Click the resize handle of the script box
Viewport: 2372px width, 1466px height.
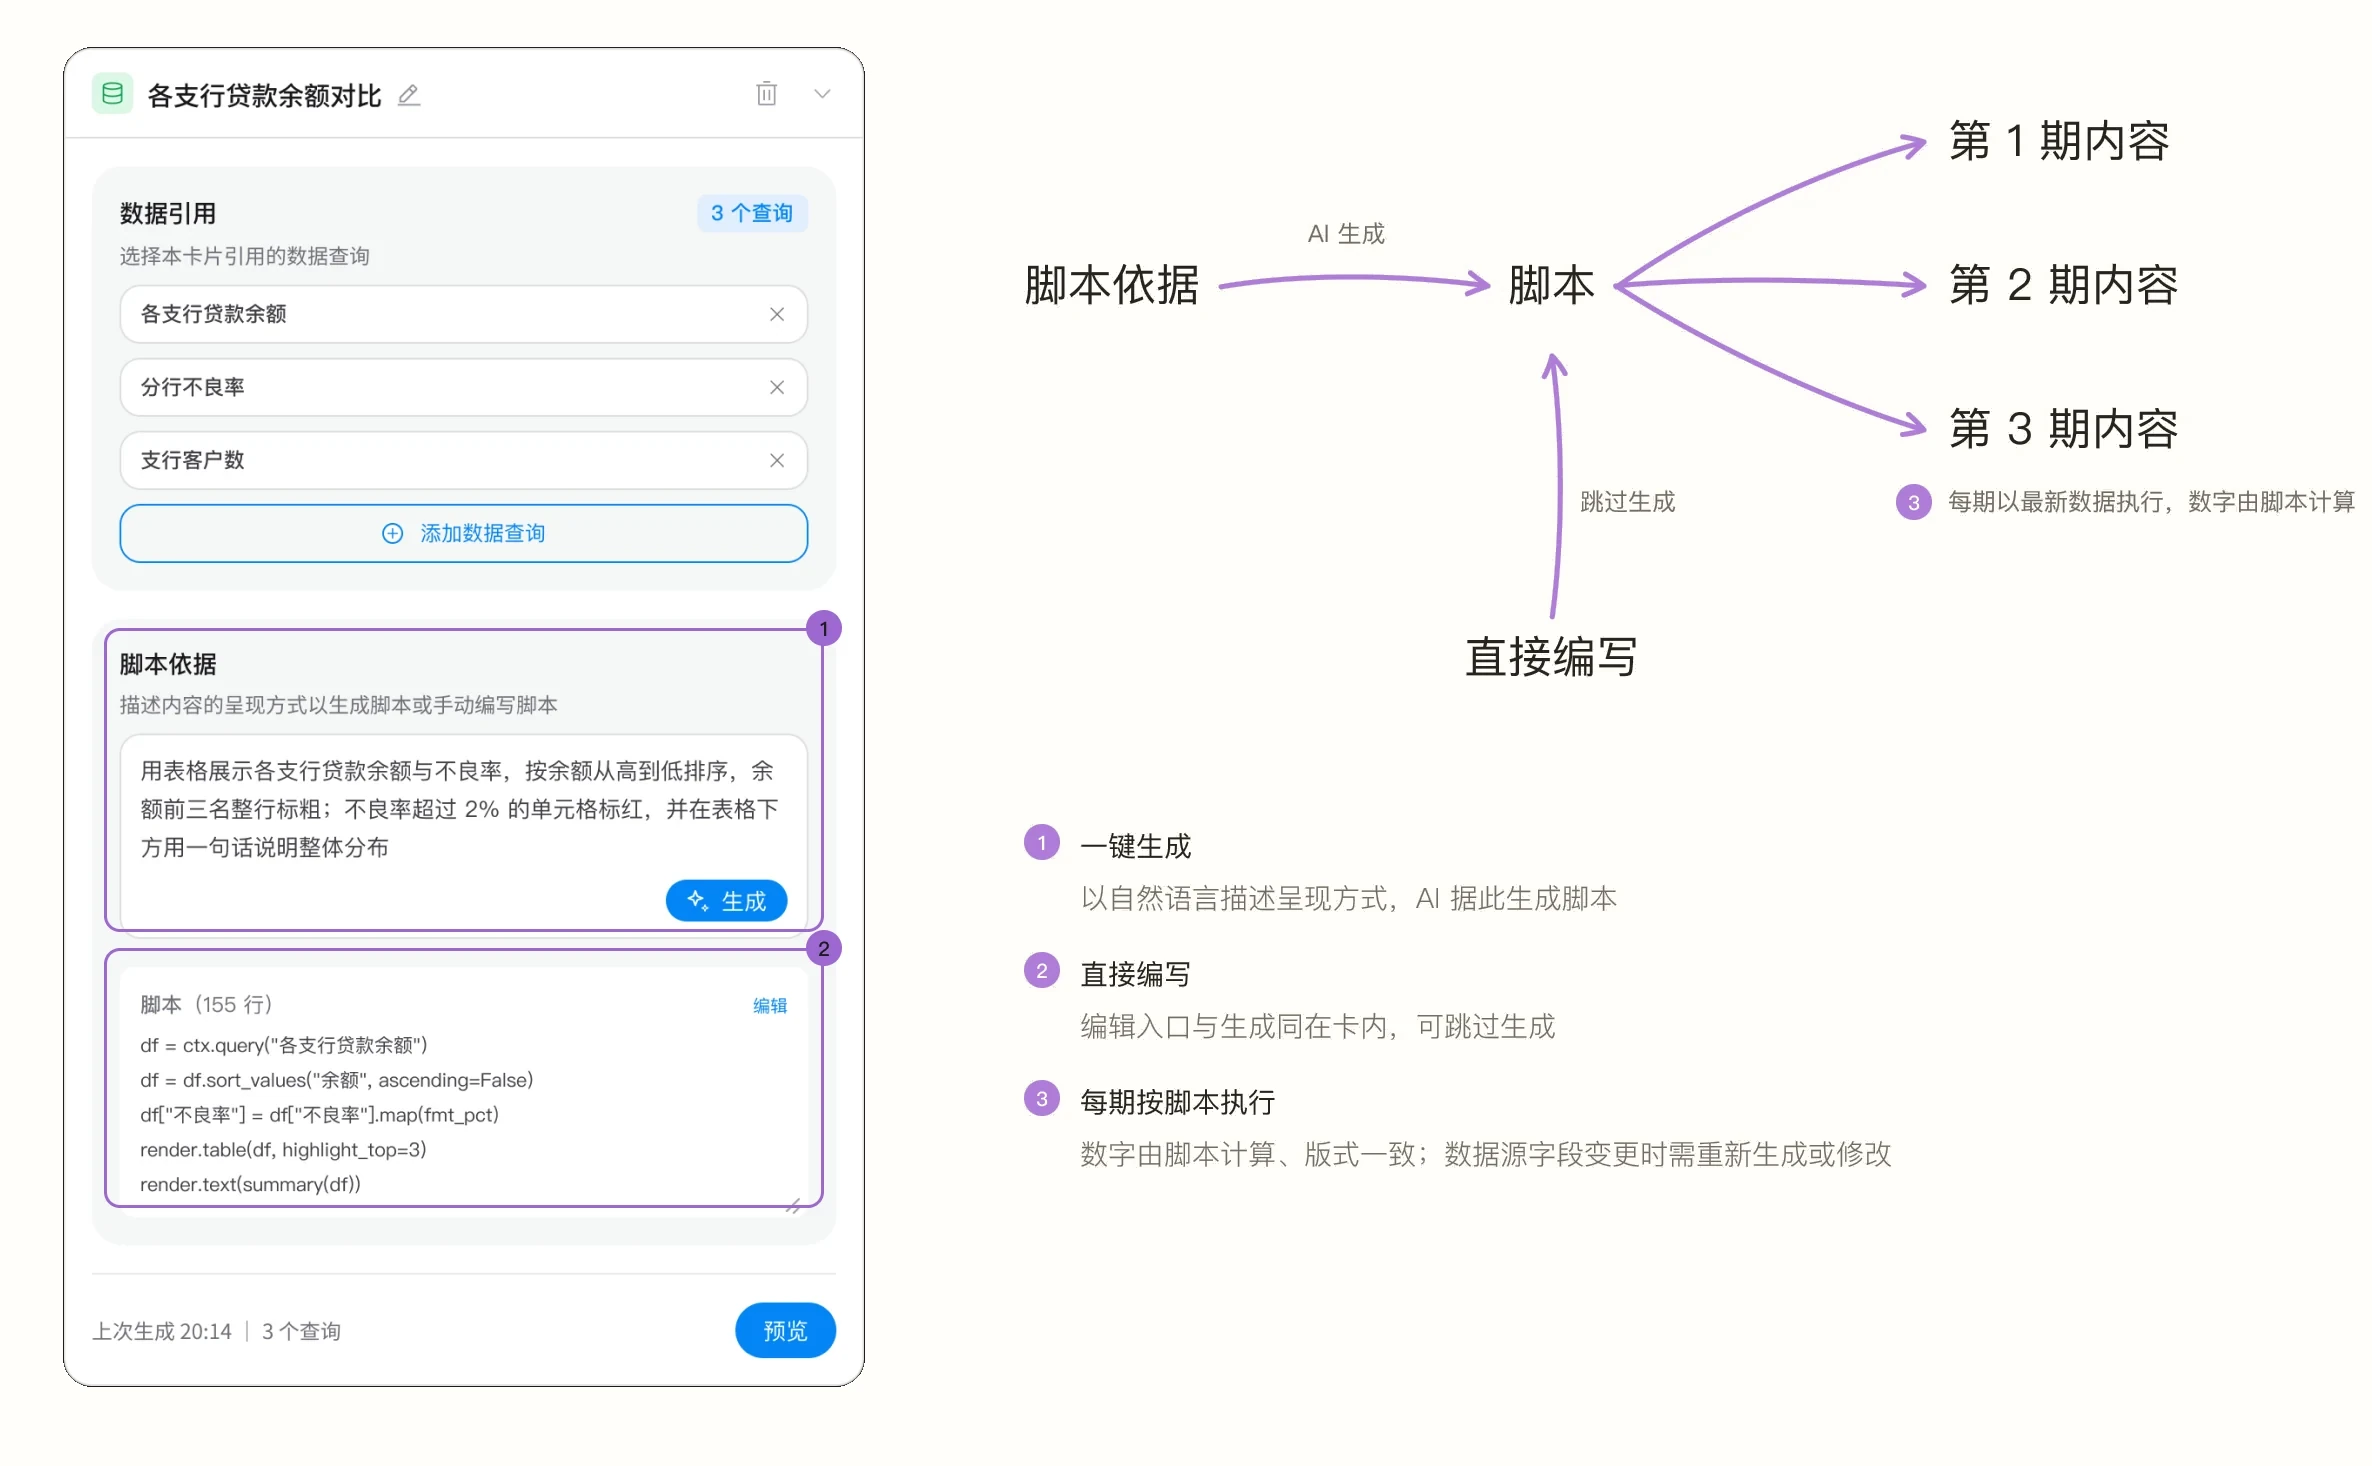[x=793, y=1206]
